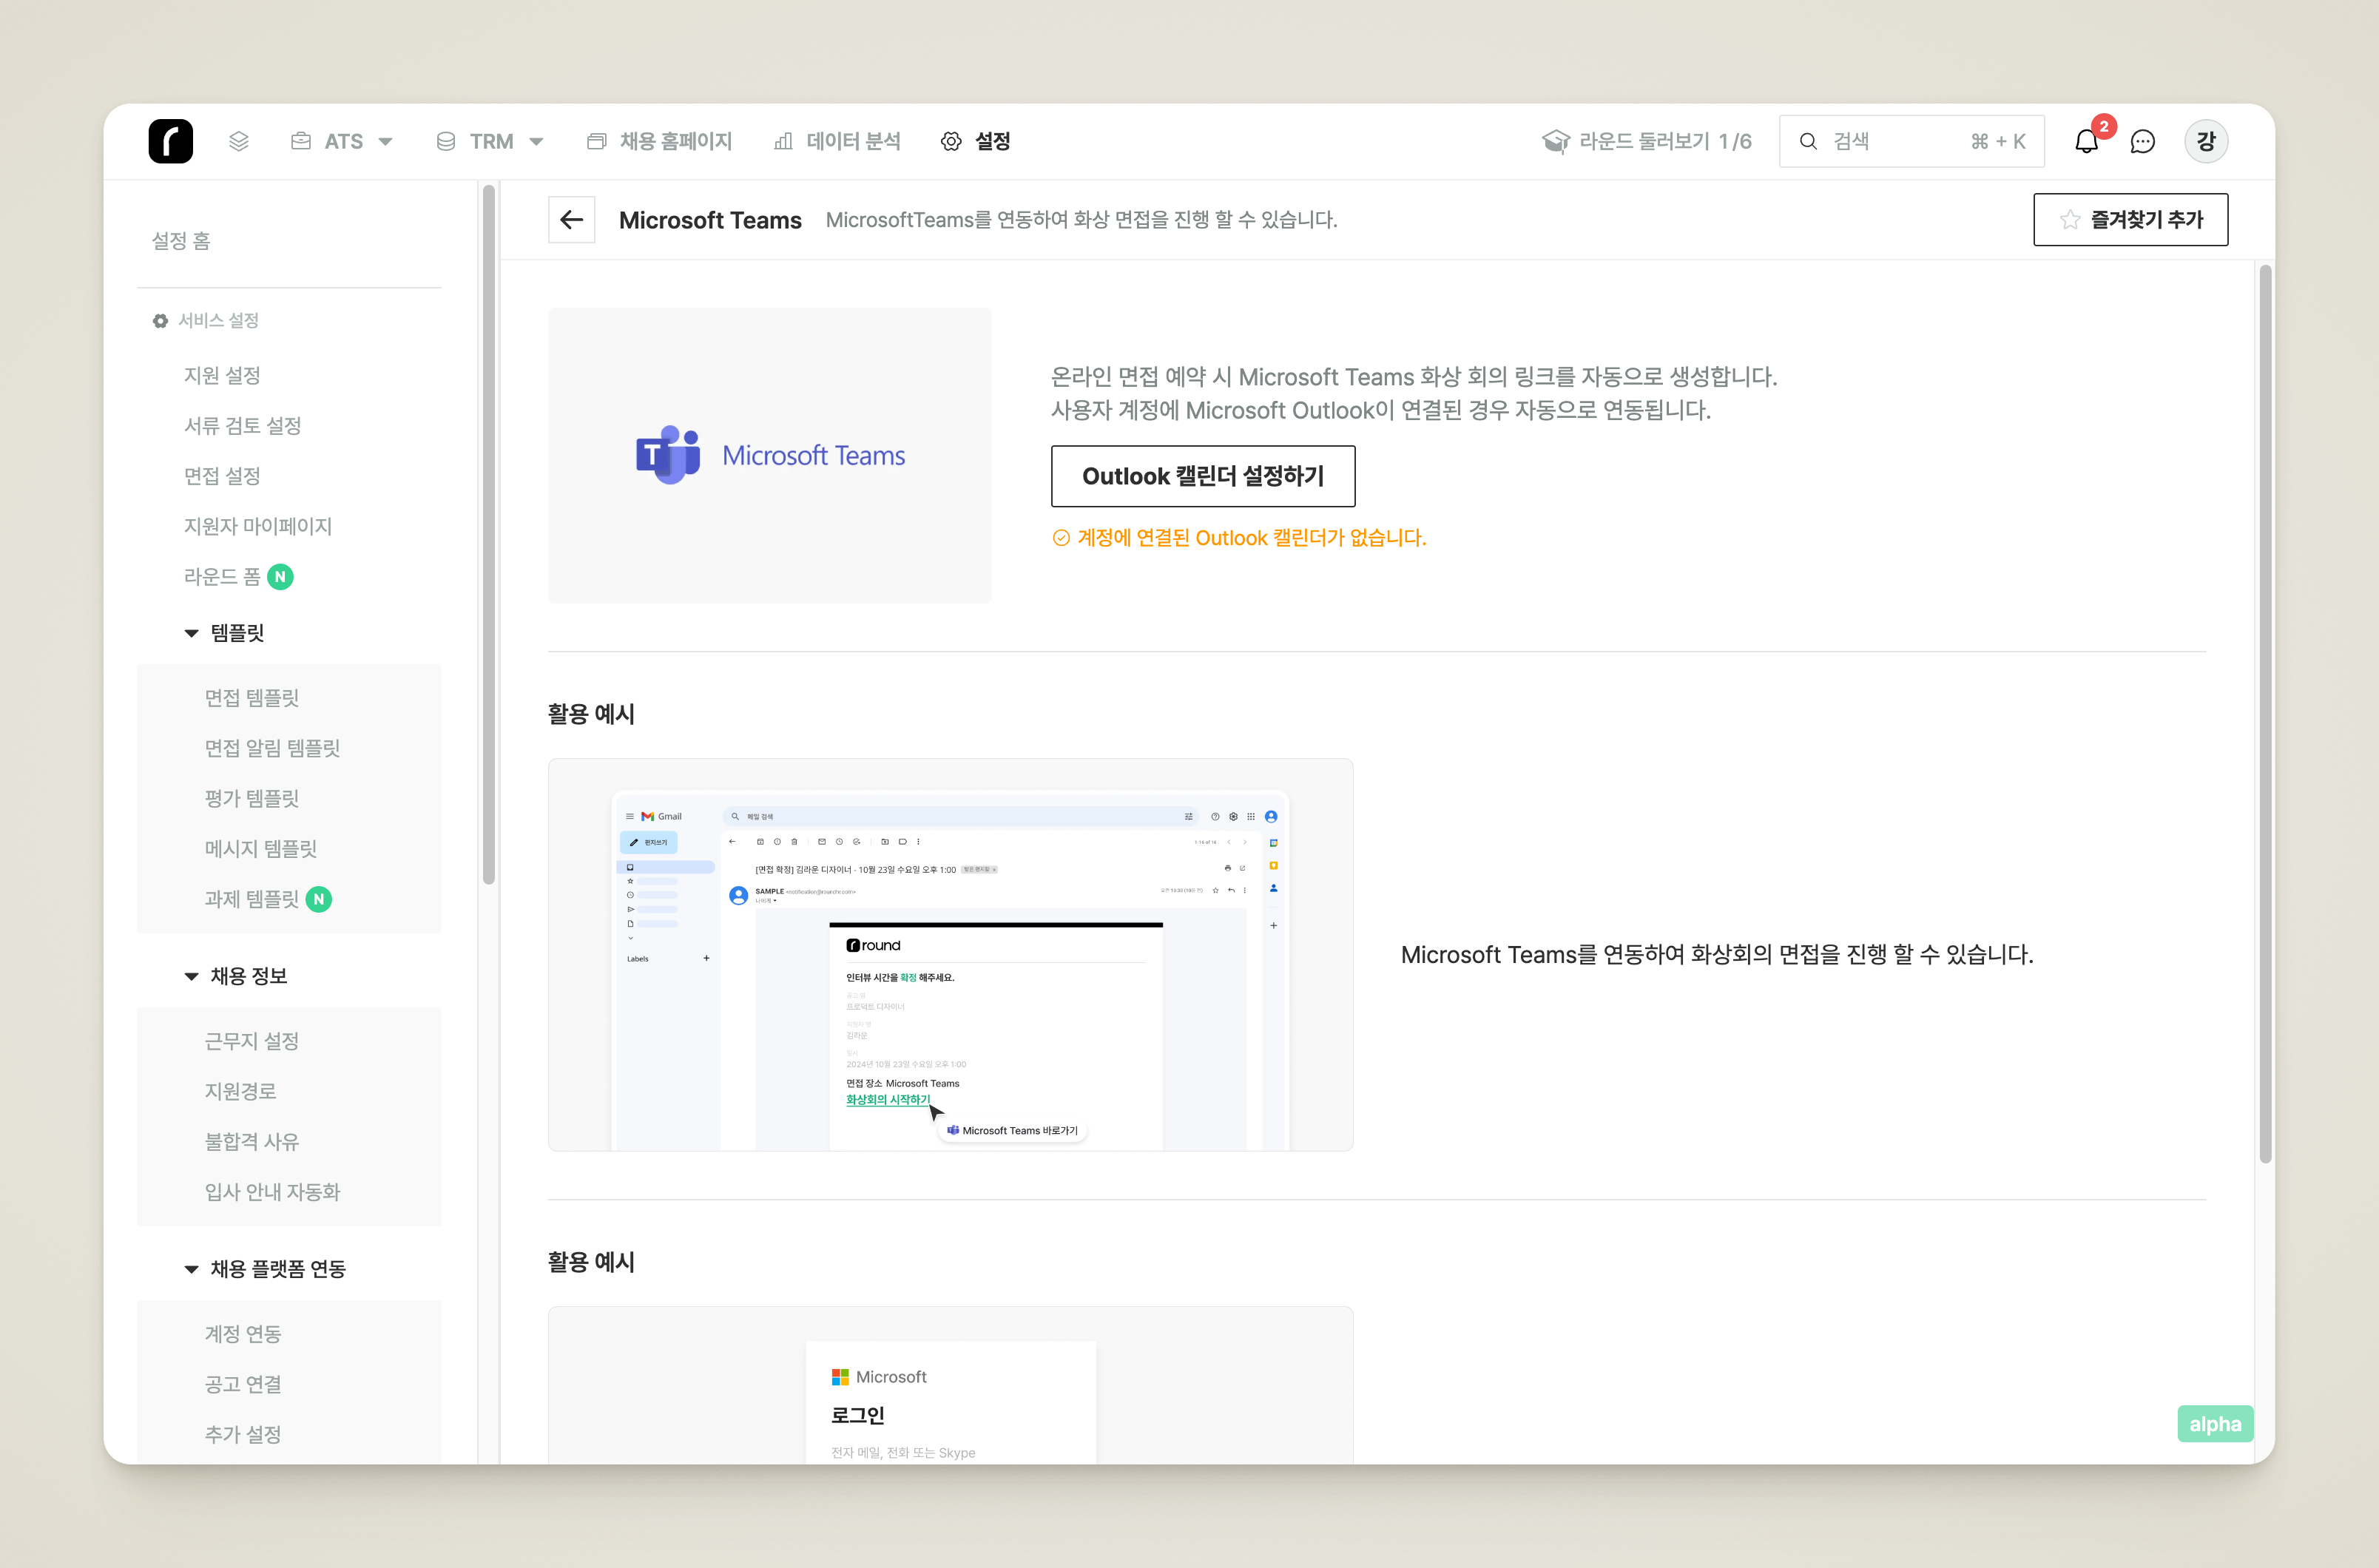Open the Gmail example screenshot thumbnail
The height and width of the screenshot is (1568, 2379).
tap(950, 954)
